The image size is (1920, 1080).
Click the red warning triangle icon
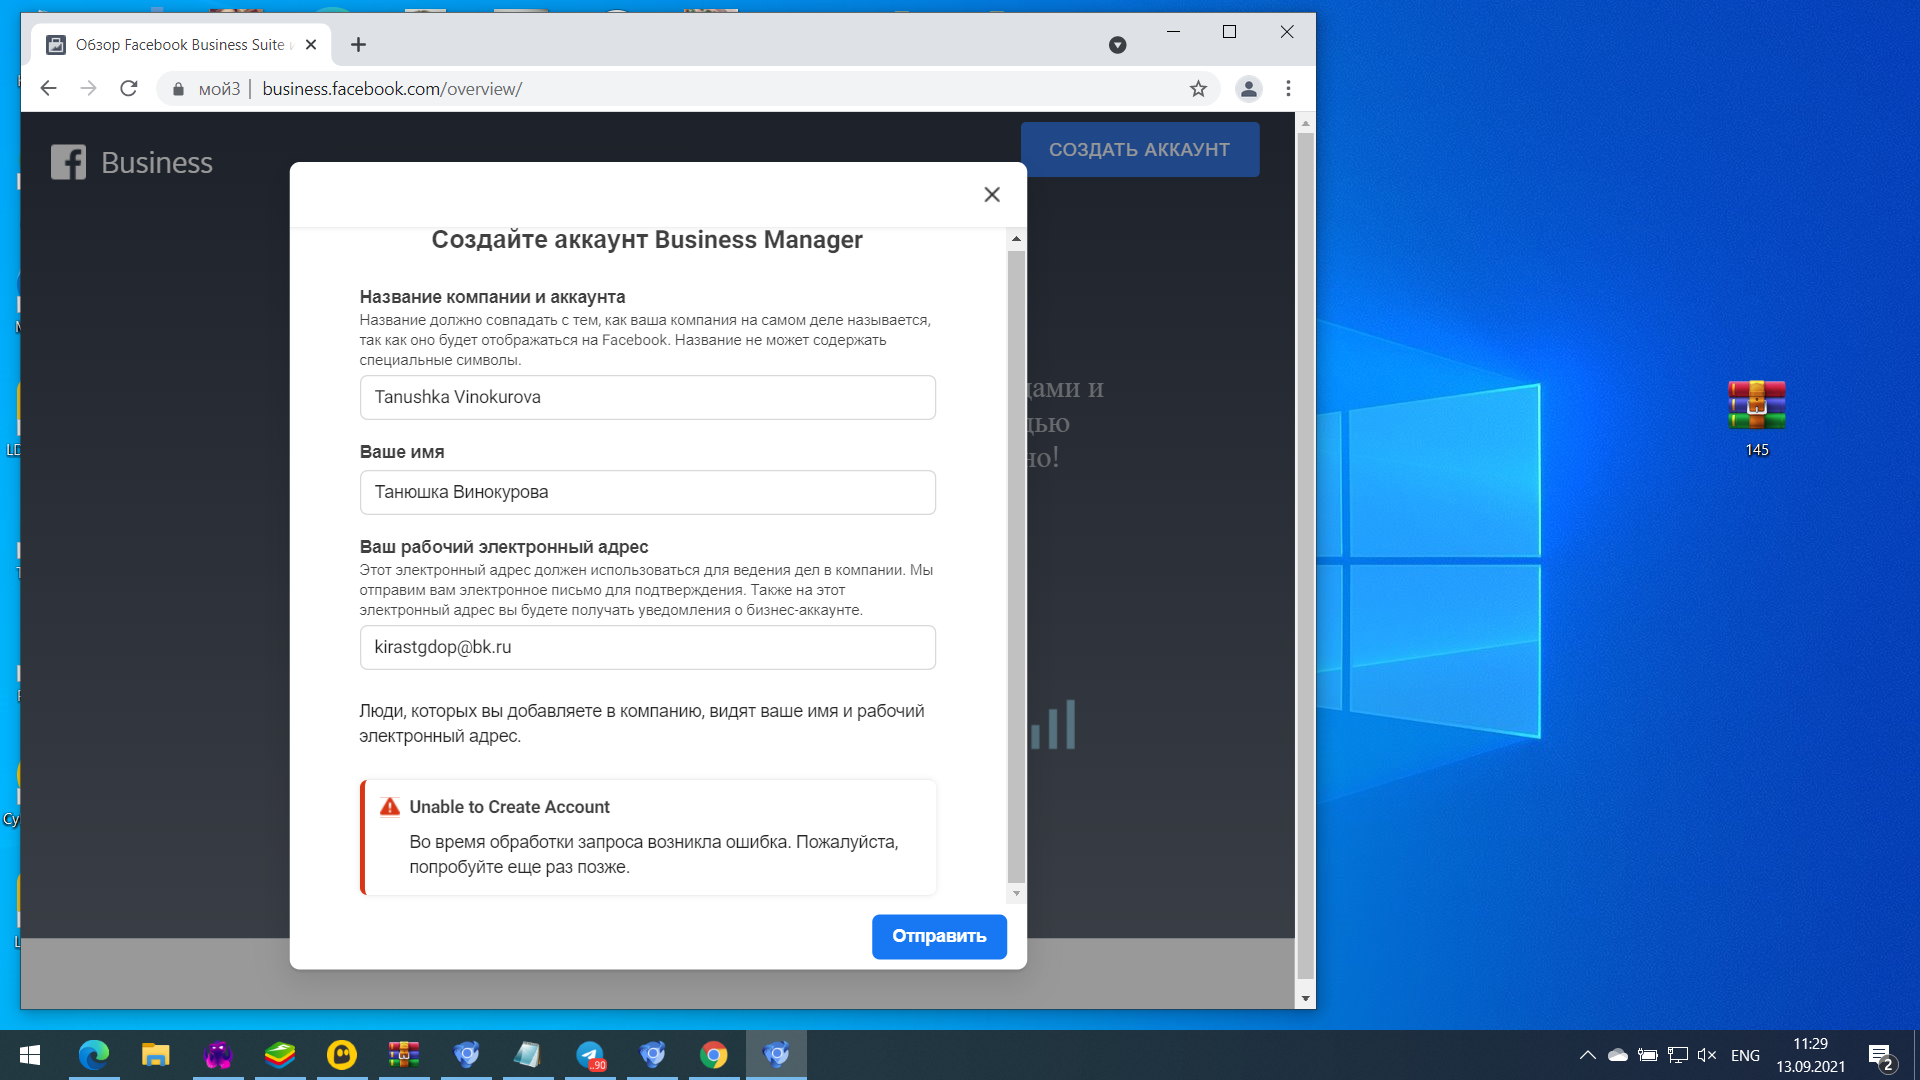coord(390,807)
